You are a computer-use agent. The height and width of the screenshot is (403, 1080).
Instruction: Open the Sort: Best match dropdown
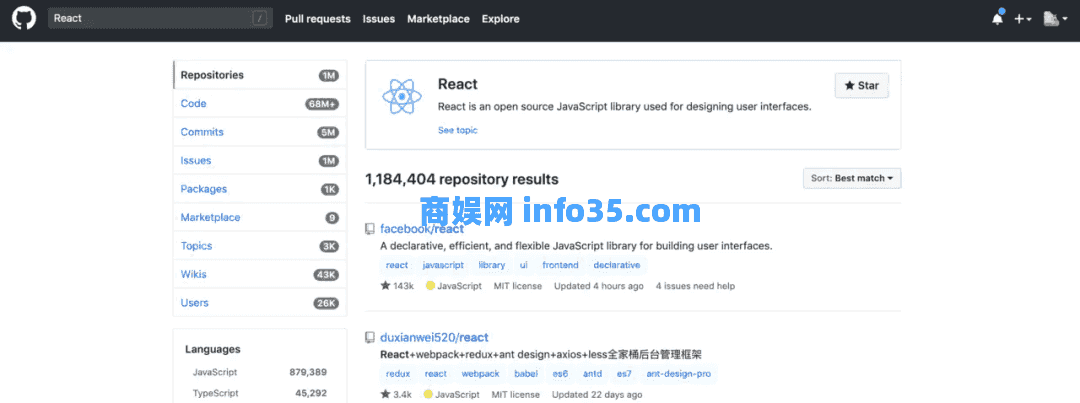pyautogui.click(x=852, y=178)
